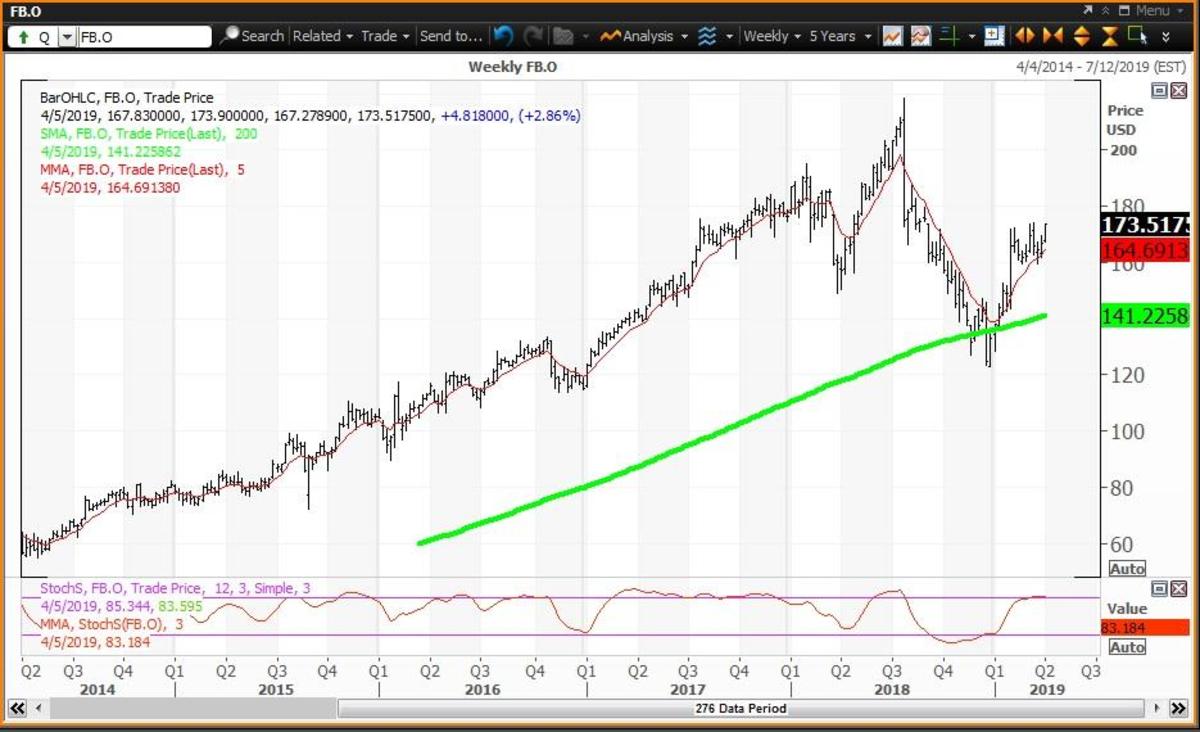Viewport: 1200px width, 732px height.
Task: Click StochS FB.O legend label
Action: (x=175, y=588)
